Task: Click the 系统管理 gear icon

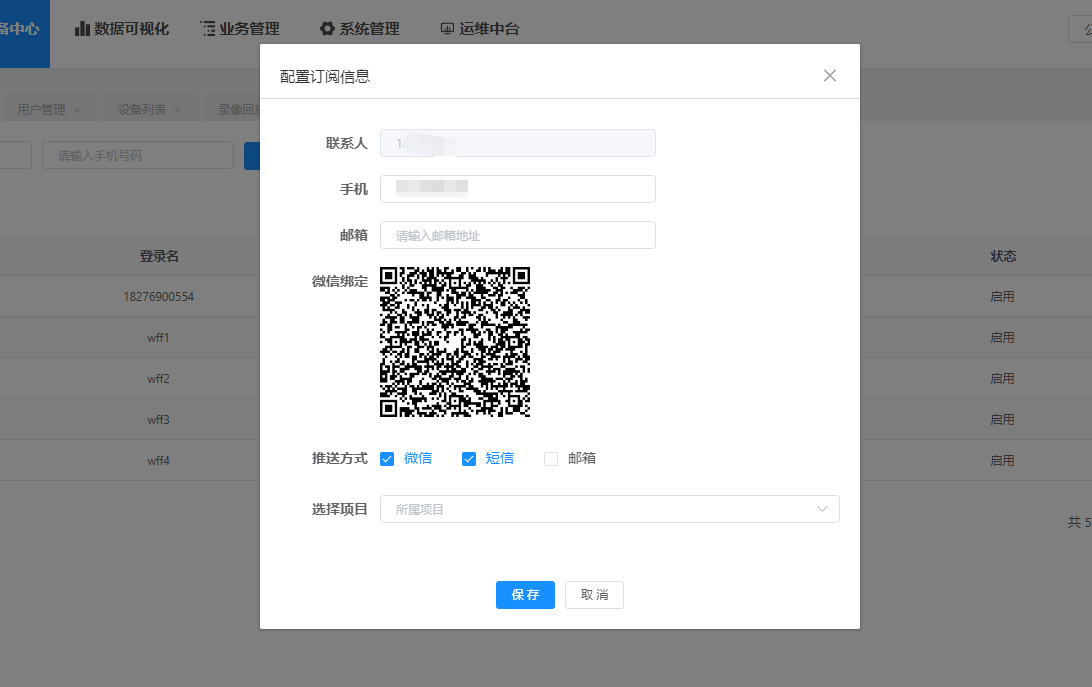Action: pyautogui.click(x=327, y=29)
